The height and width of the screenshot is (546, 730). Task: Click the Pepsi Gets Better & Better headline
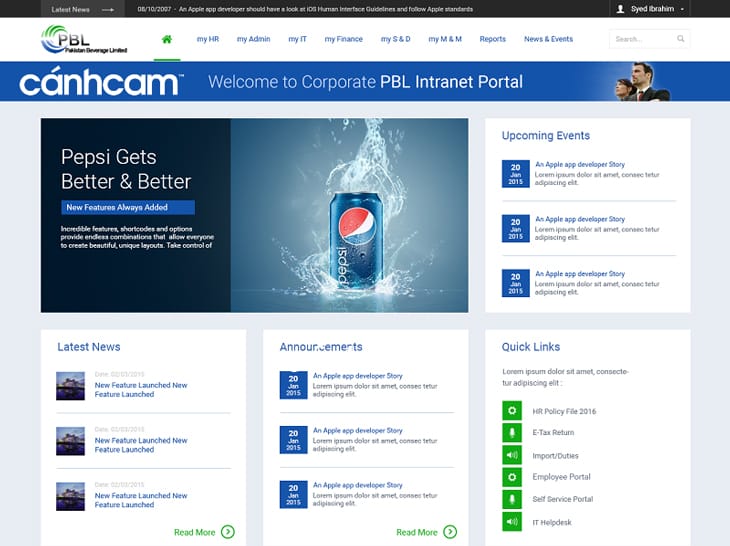(126, 169)
